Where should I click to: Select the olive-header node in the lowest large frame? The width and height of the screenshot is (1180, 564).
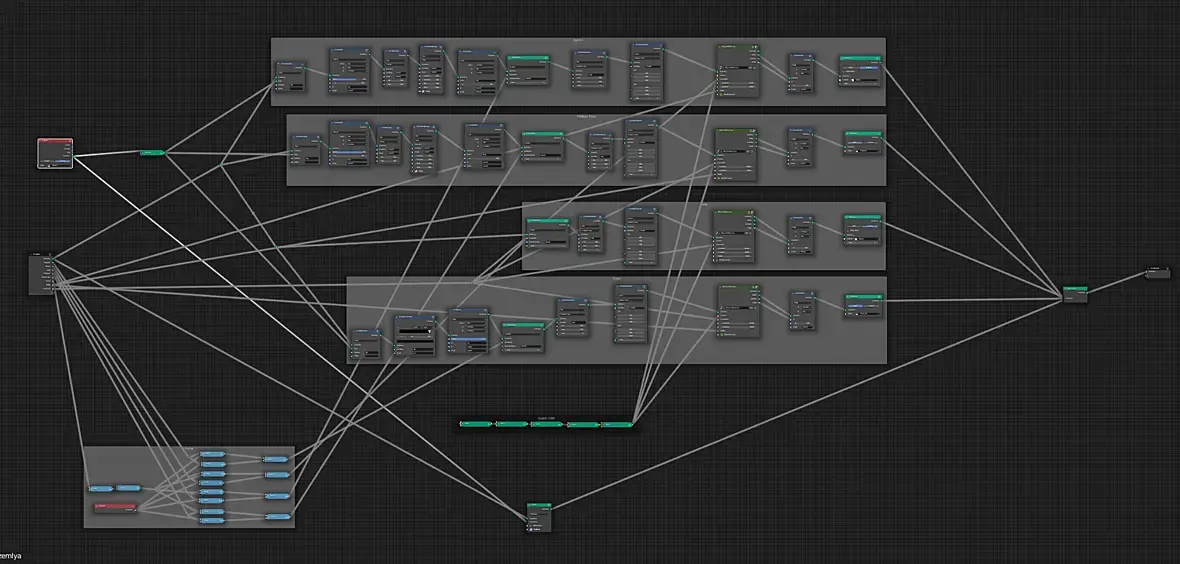click(739, 310)
